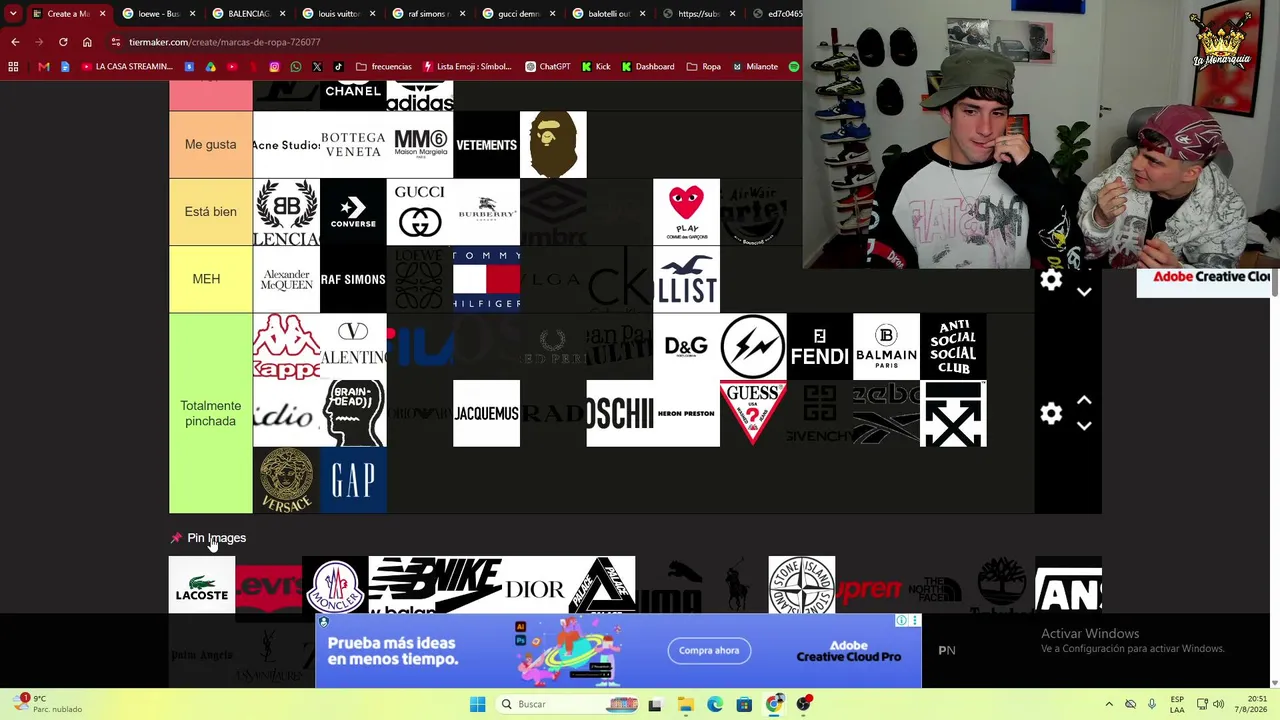
Task: Select the Fendi logo image
Action: point(820,346)
